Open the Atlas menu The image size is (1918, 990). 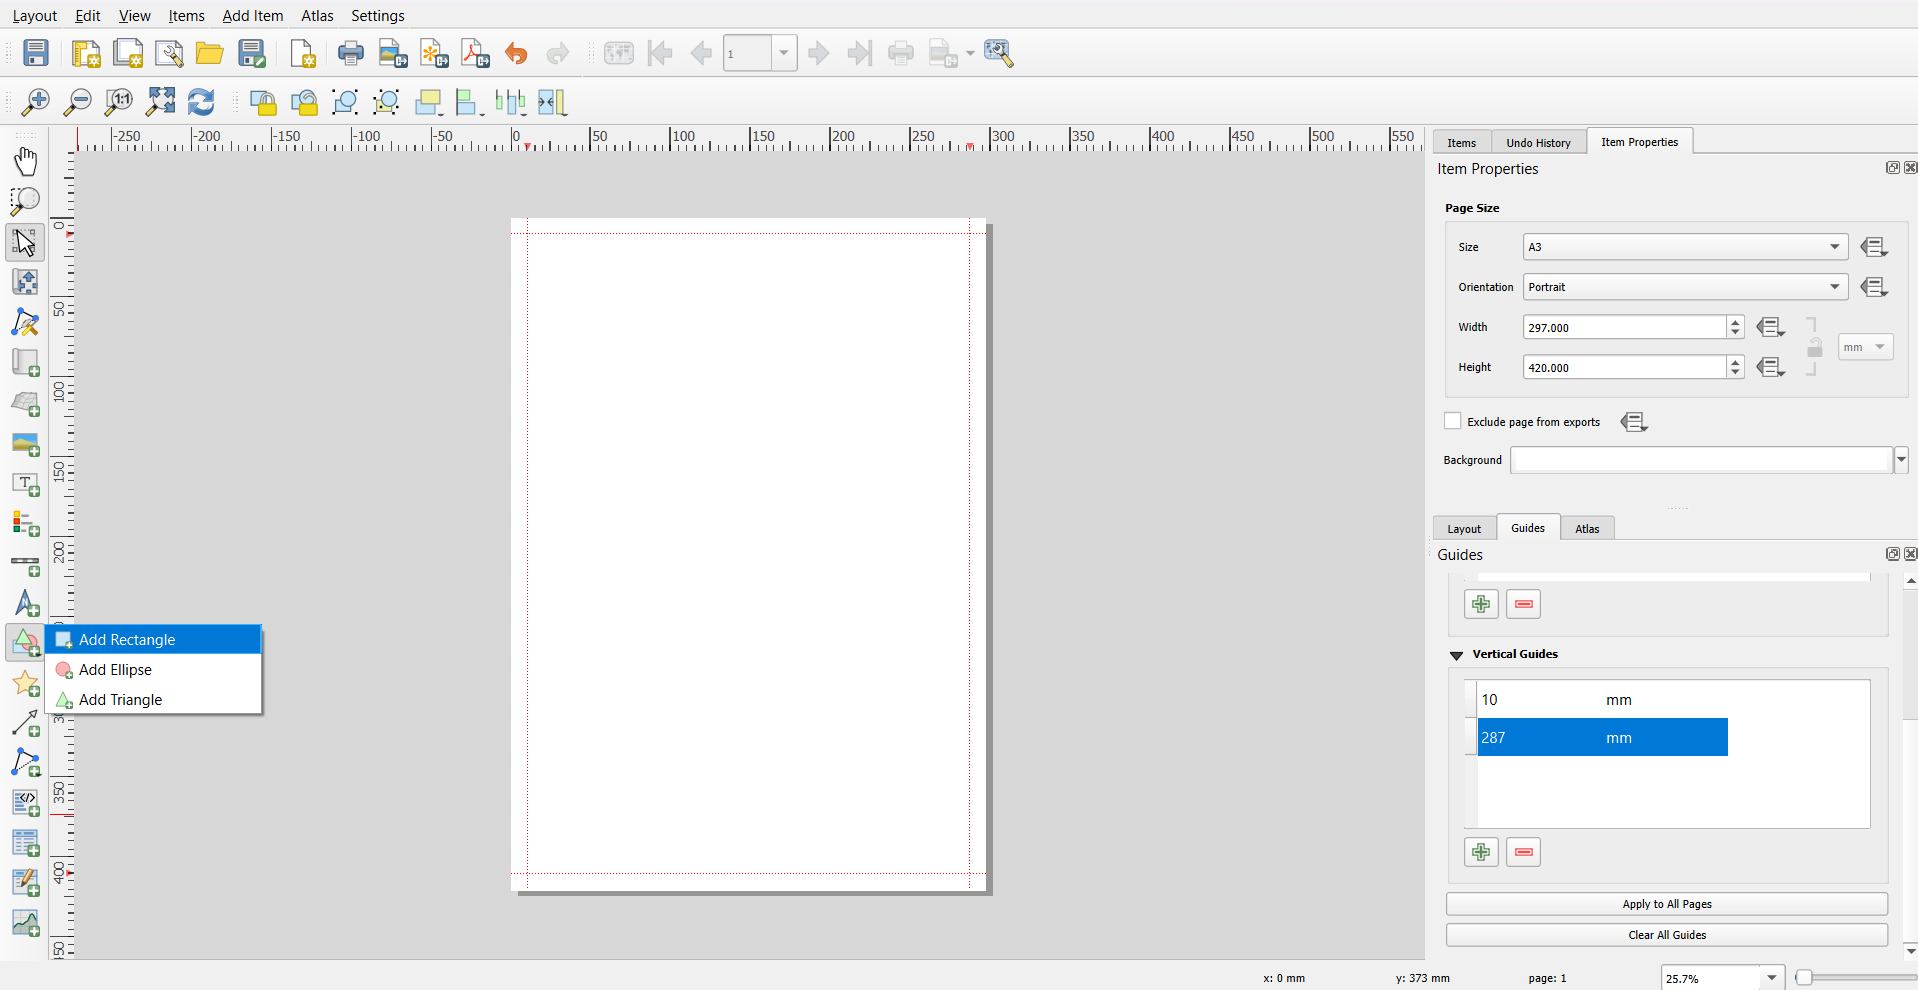tap(317, 16)
